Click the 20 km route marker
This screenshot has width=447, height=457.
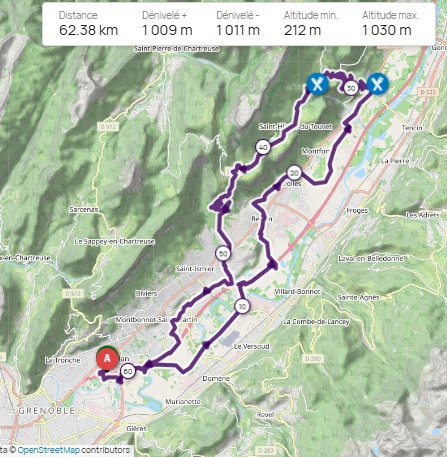click(294, 173)
